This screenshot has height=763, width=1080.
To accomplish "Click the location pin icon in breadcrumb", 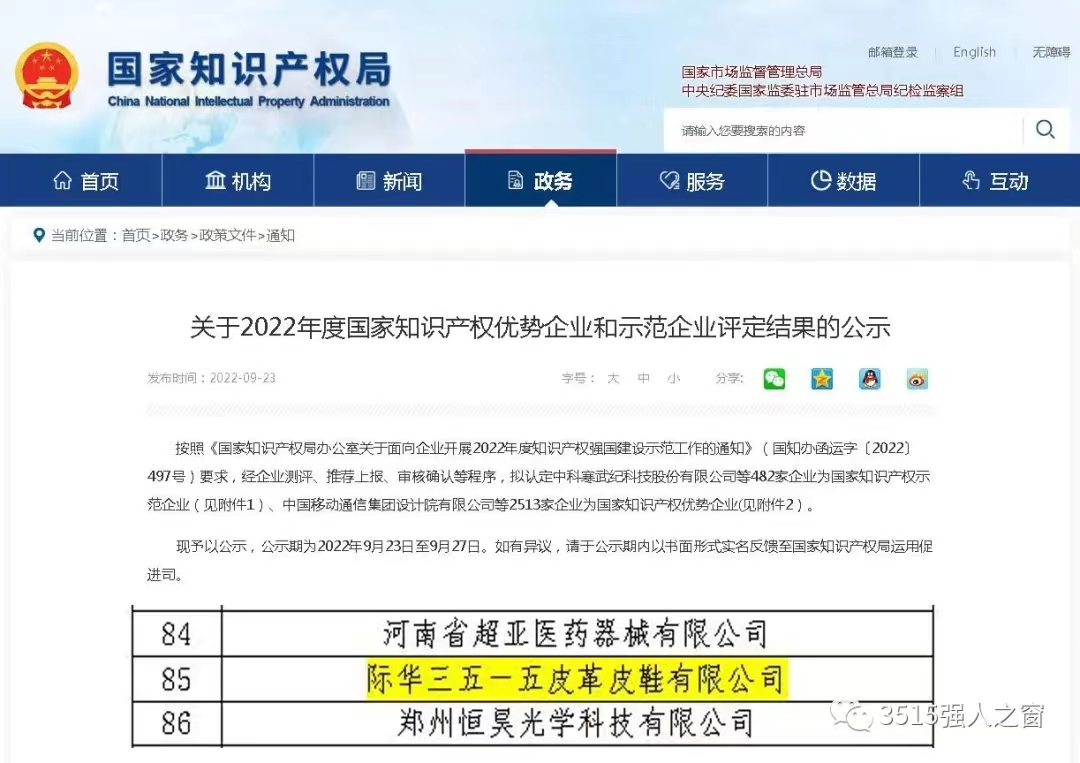I will pos(39,236).
